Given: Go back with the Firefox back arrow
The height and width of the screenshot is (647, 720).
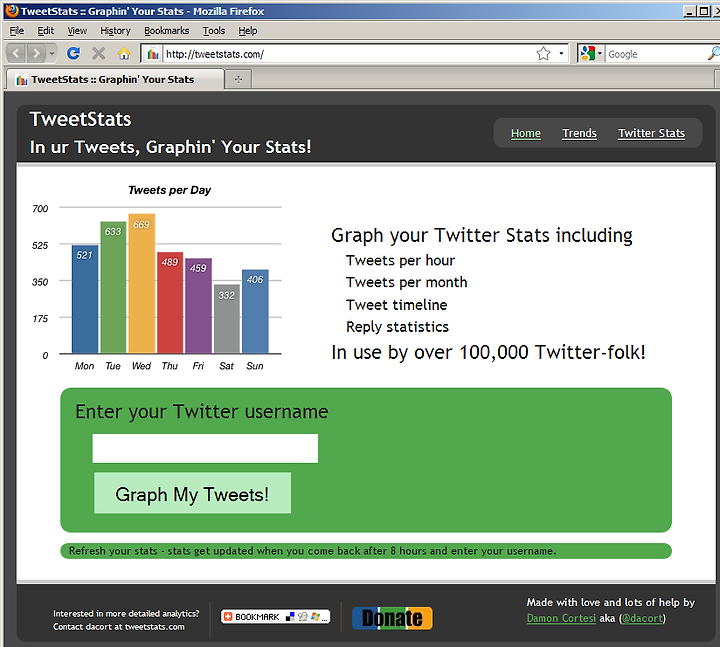Looking at the screenshot, I should tap(17, 54).
